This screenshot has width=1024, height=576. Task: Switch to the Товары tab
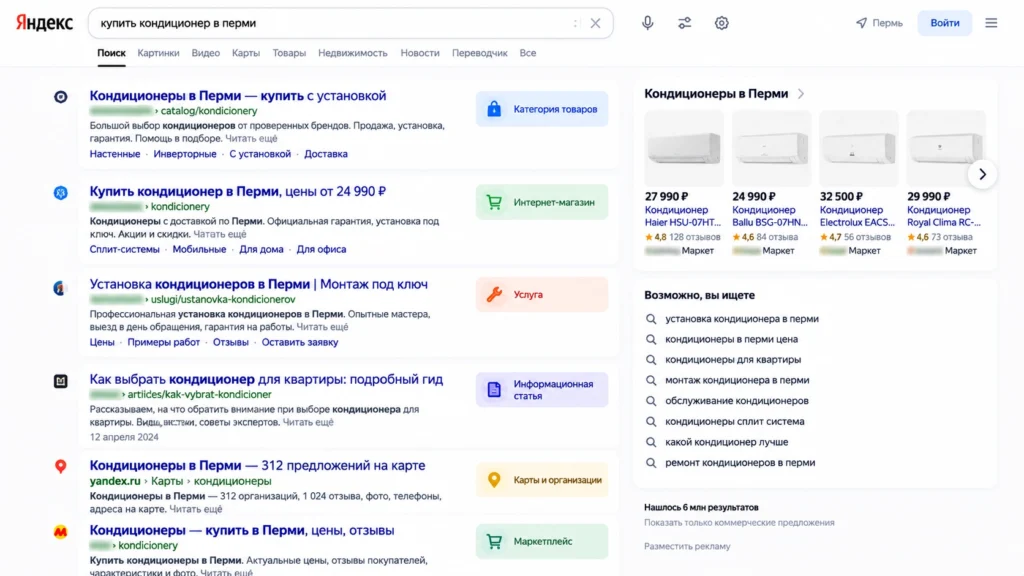pyautogui.click(x=289, y=53)
